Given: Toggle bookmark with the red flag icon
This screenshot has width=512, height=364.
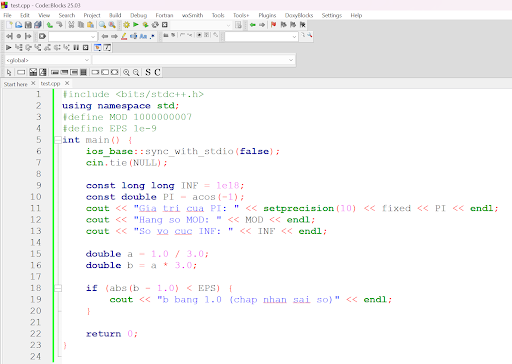Looking at the screenshot, I should [x=274, y=25].
